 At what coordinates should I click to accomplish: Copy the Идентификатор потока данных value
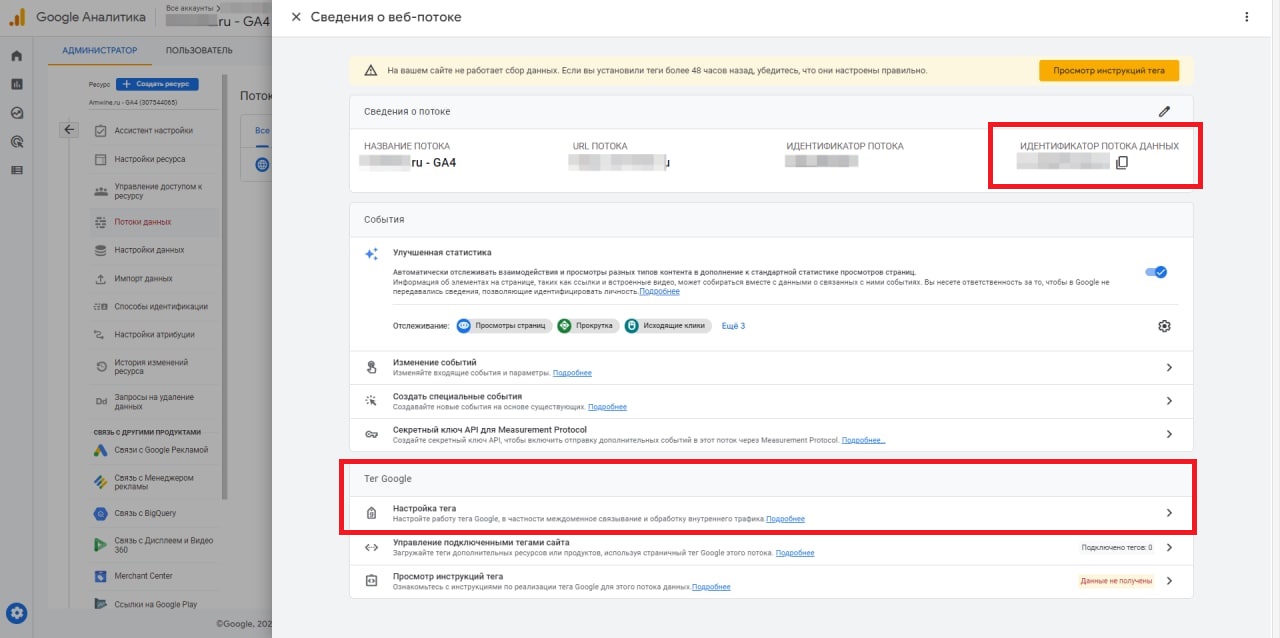[x=1122, y=162]
